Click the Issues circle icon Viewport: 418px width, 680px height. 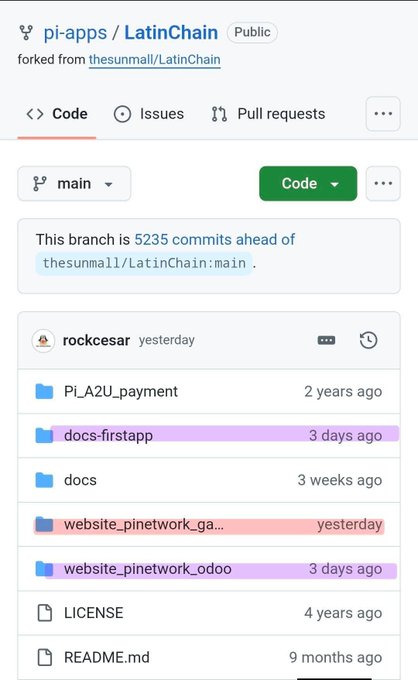click(122, 114)
